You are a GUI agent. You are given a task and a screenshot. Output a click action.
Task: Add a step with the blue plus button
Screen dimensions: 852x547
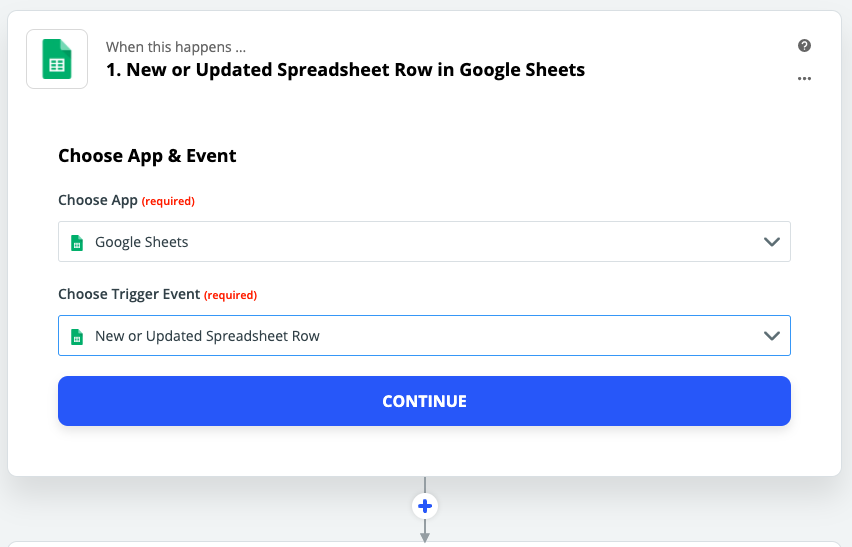coord(425,507)
